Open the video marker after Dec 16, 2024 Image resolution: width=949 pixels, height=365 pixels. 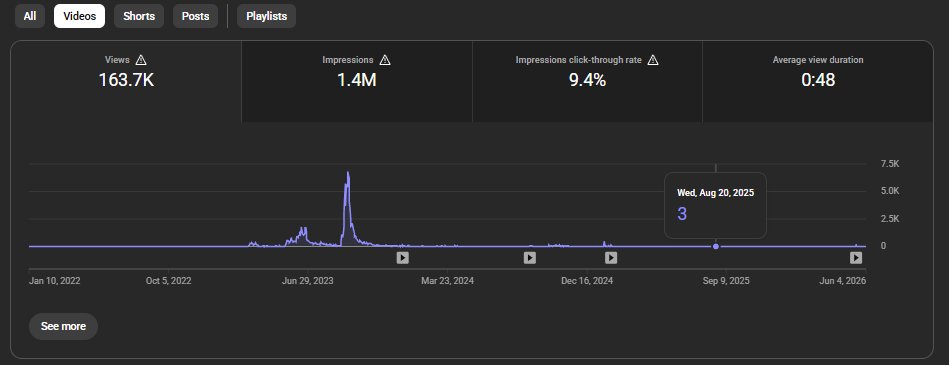point(611,258)
